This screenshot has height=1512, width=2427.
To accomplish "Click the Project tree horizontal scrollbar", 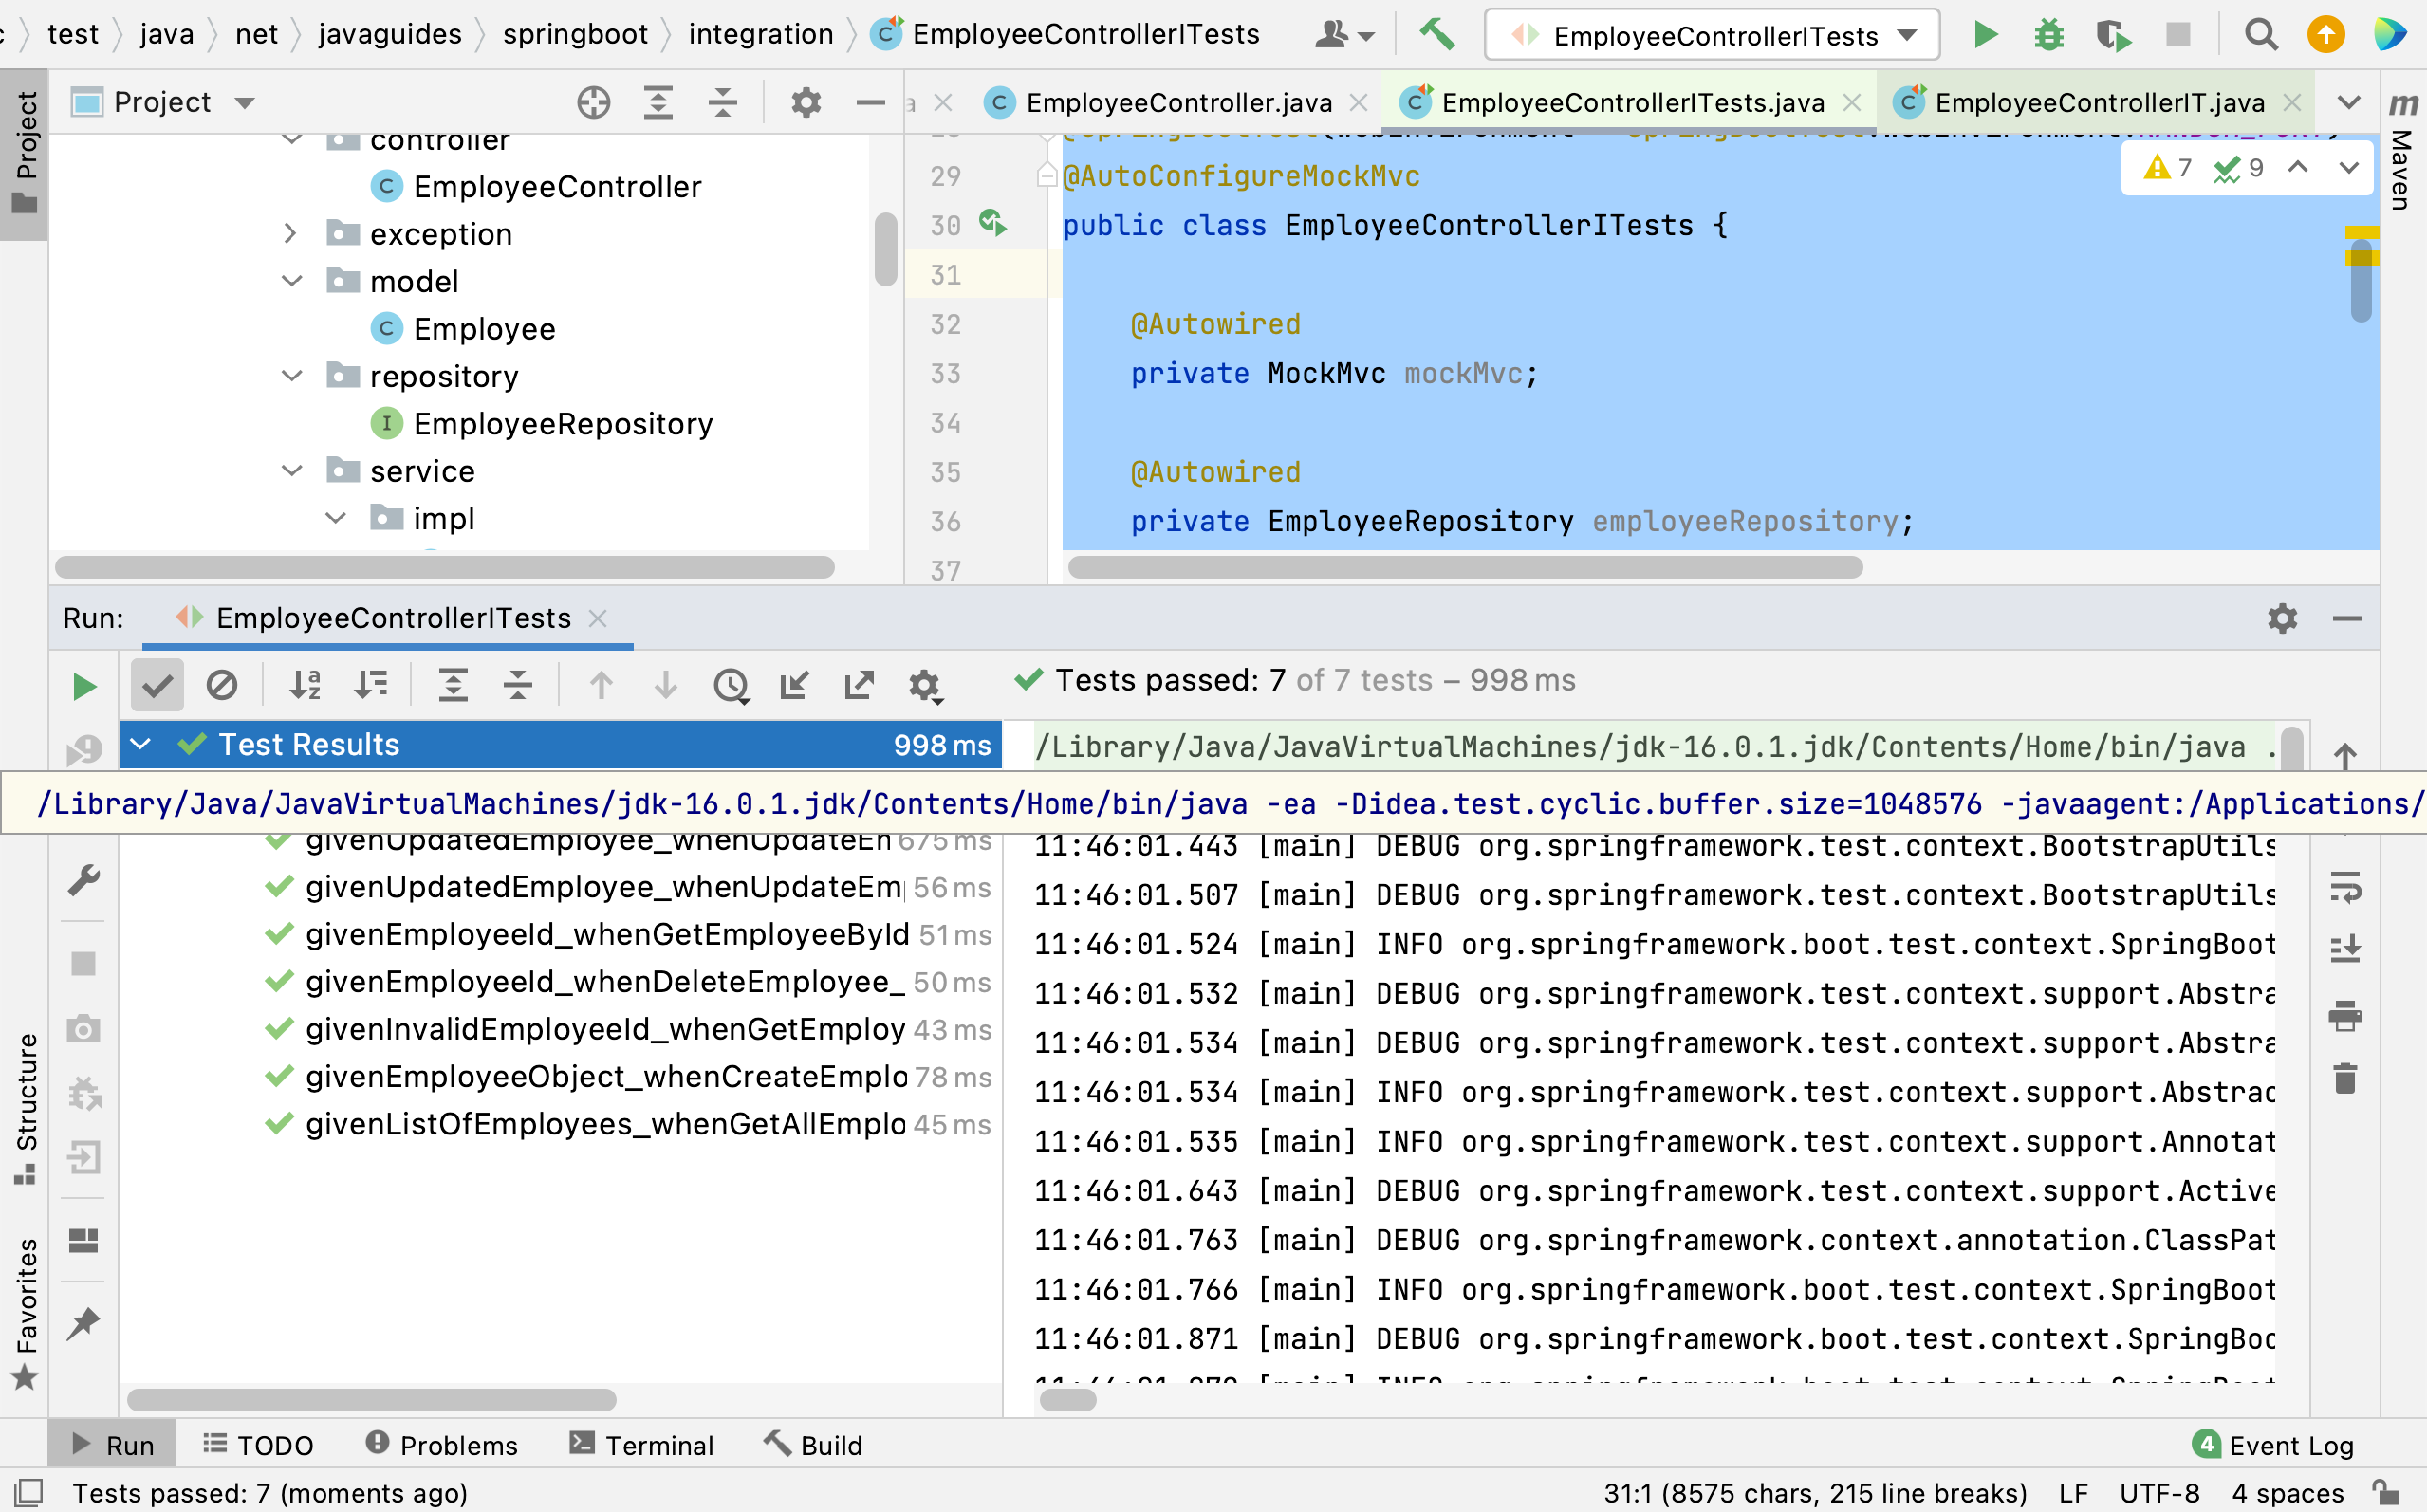I will [444, 567].
